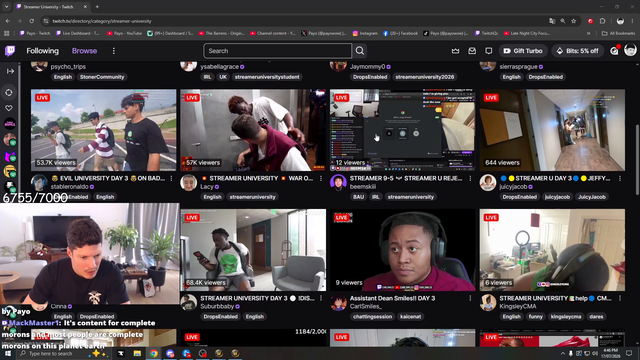Image resolution: width=640 pixels, height=360 pixels.
Task: Open Prime Loot crown icon
Action: coord(455,51)
